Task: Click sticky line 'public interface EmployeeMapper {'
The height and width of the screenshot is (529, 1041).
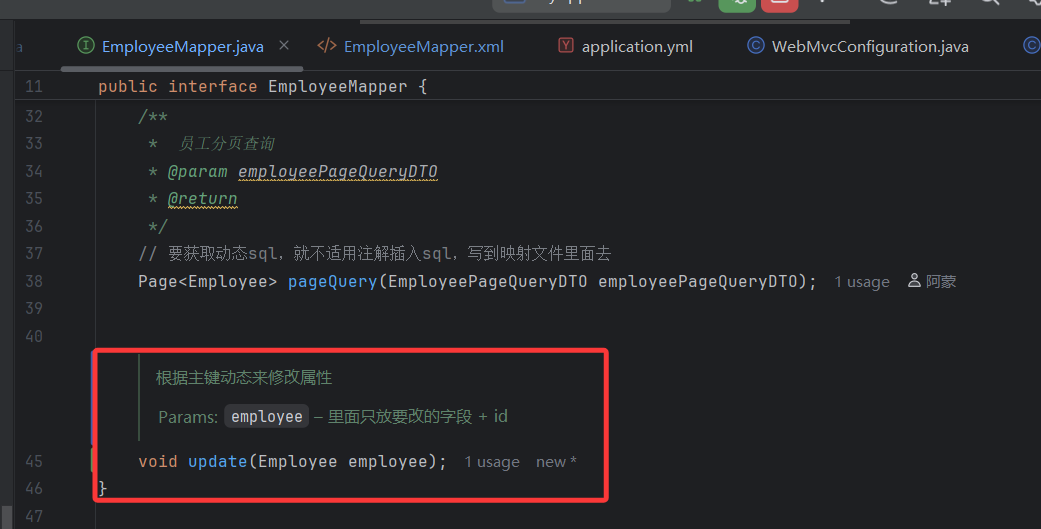Action: click(262, 86)
